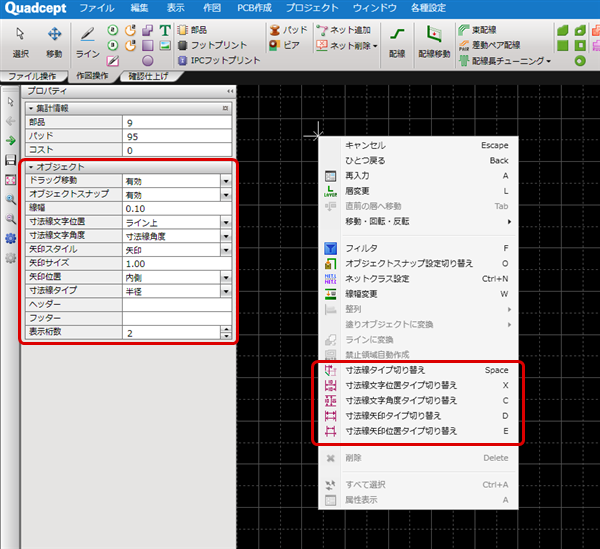Open the ウィンドウ menu
Screen dimensions: 600x549
click(375, 8)
